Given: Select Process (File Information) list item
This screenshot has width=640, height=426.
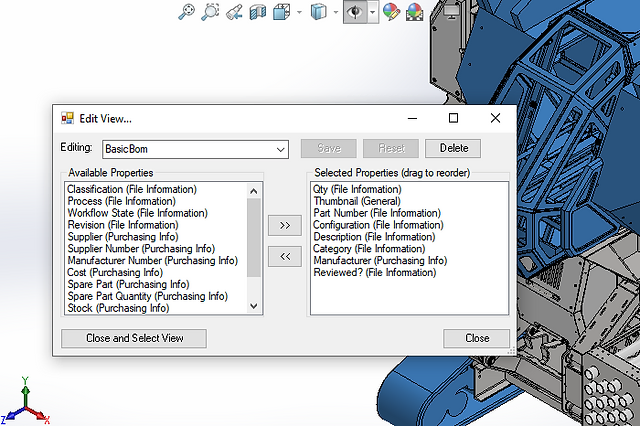Looking at the screenshot, I should 121,201.
